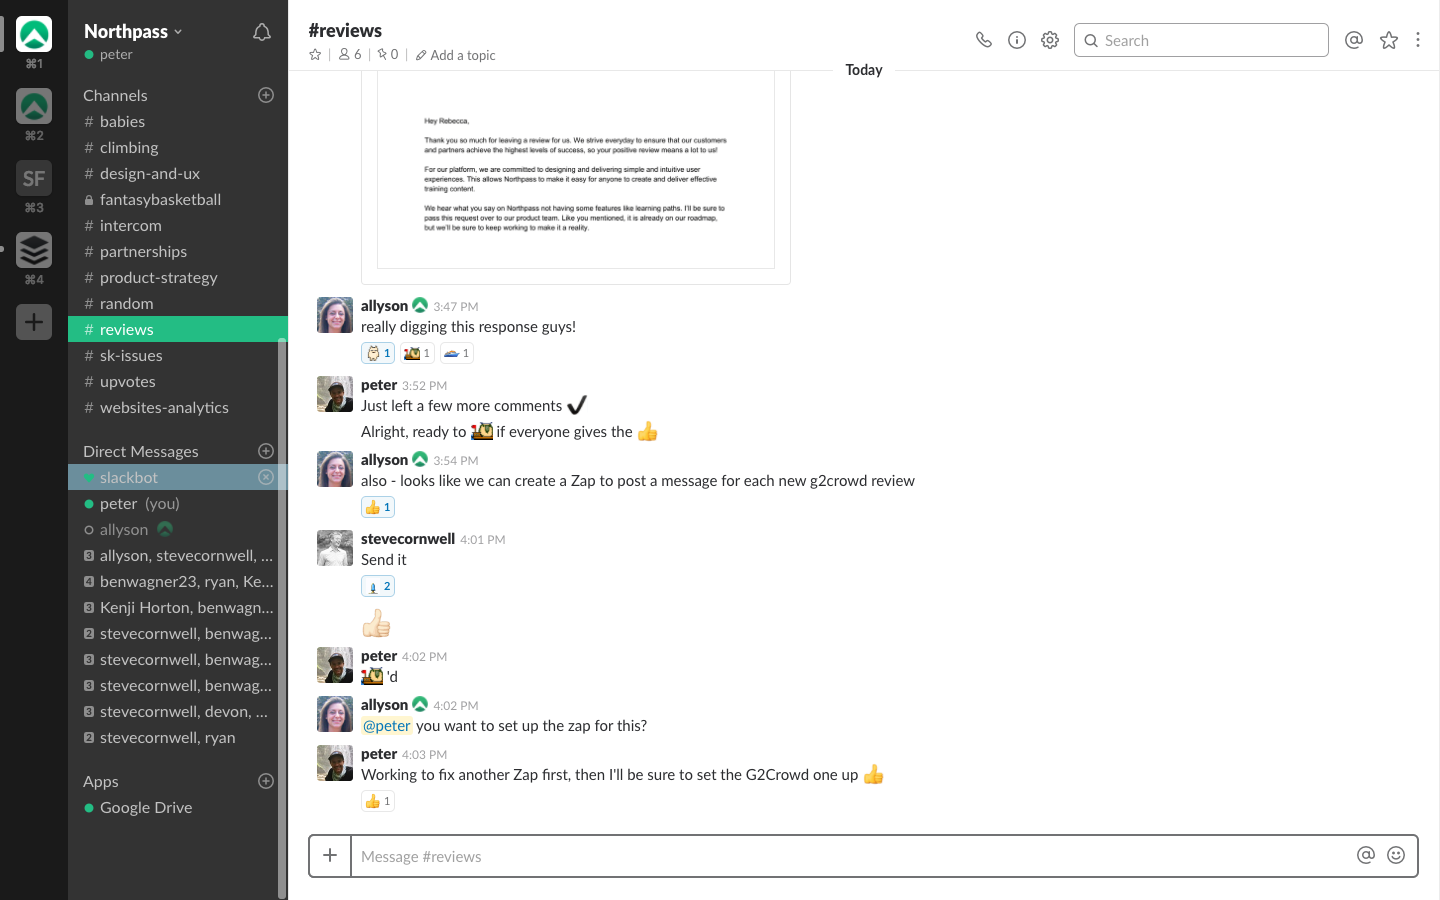Add a new channel with plus icon
This screenshot has height=900, width=1440.
point(266,95)
